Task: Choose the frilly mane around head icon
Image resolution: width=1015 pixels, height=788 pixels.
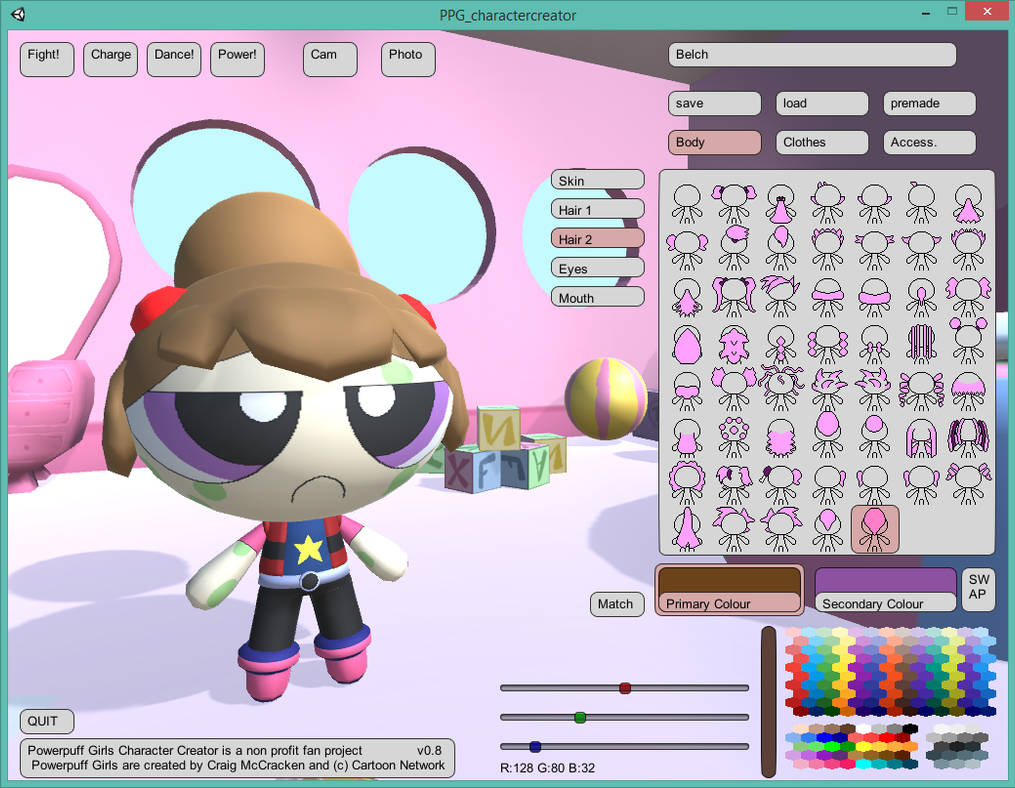Action: click(x=687, y=484)
